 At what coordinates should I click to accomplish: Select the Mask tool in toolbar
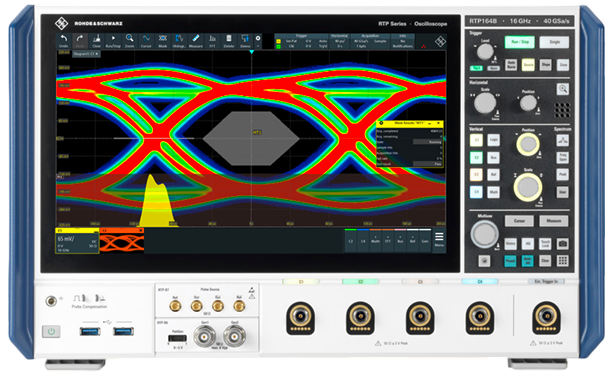pos(162,41)
